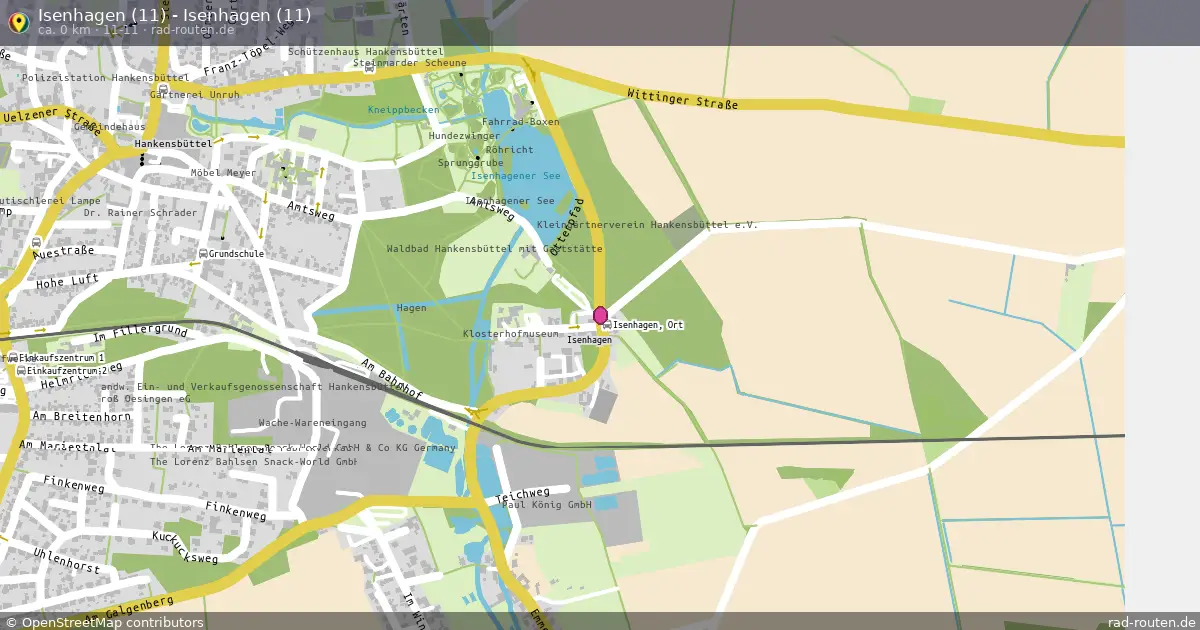Click the Kleingärtnerverein Hankensbüttel e.V. label

click(647, 225)
